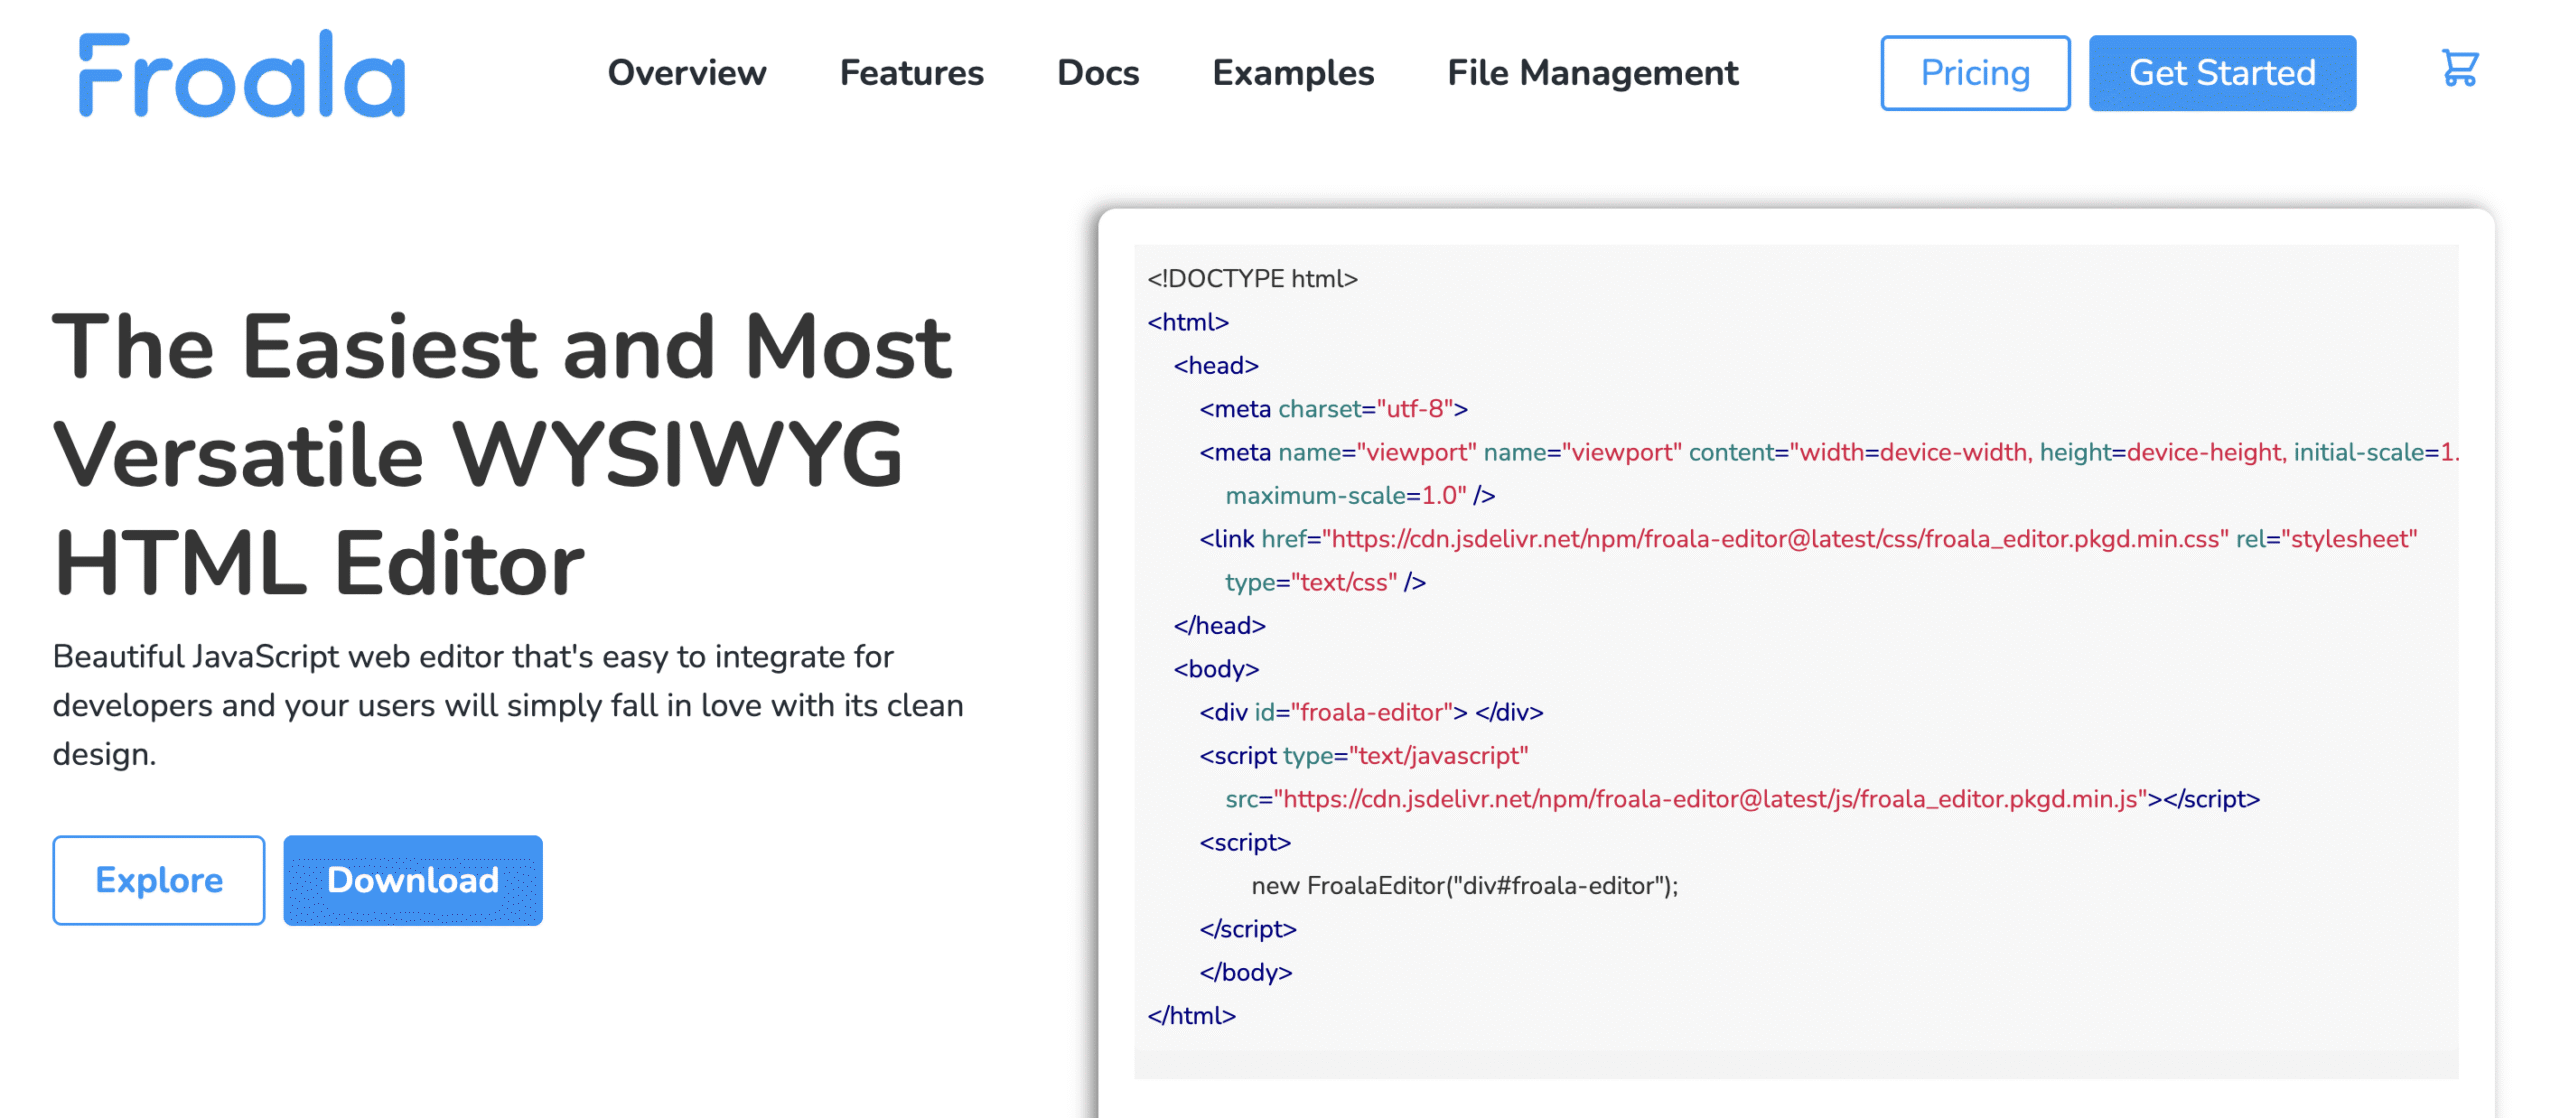Select Examples in the navigation bar
Image resolution: width=2560 pixels, height=1118 pixels.
1292,73
